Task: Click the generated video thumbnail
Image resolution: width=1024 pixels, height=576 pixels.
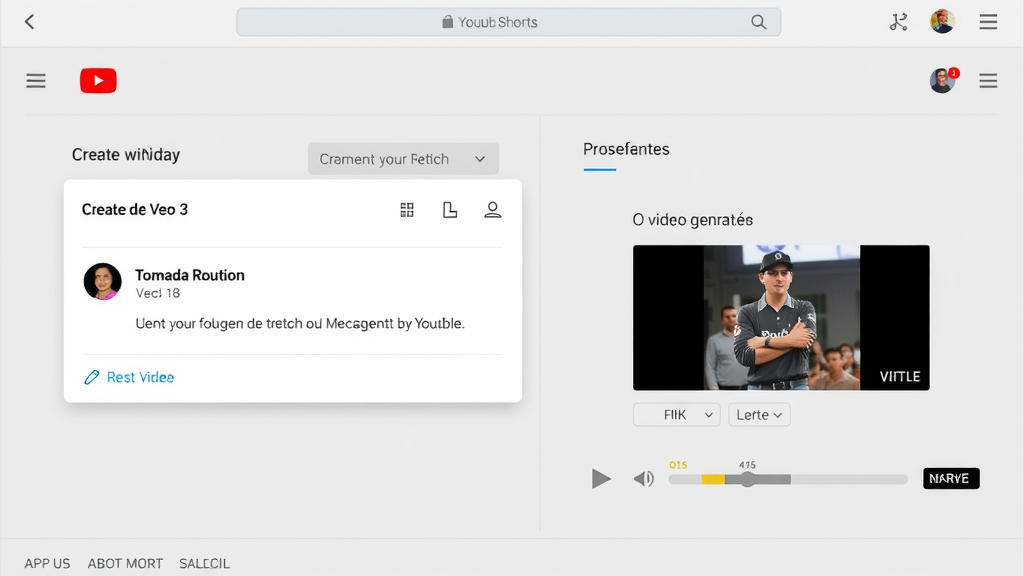Action: [780, 317]
